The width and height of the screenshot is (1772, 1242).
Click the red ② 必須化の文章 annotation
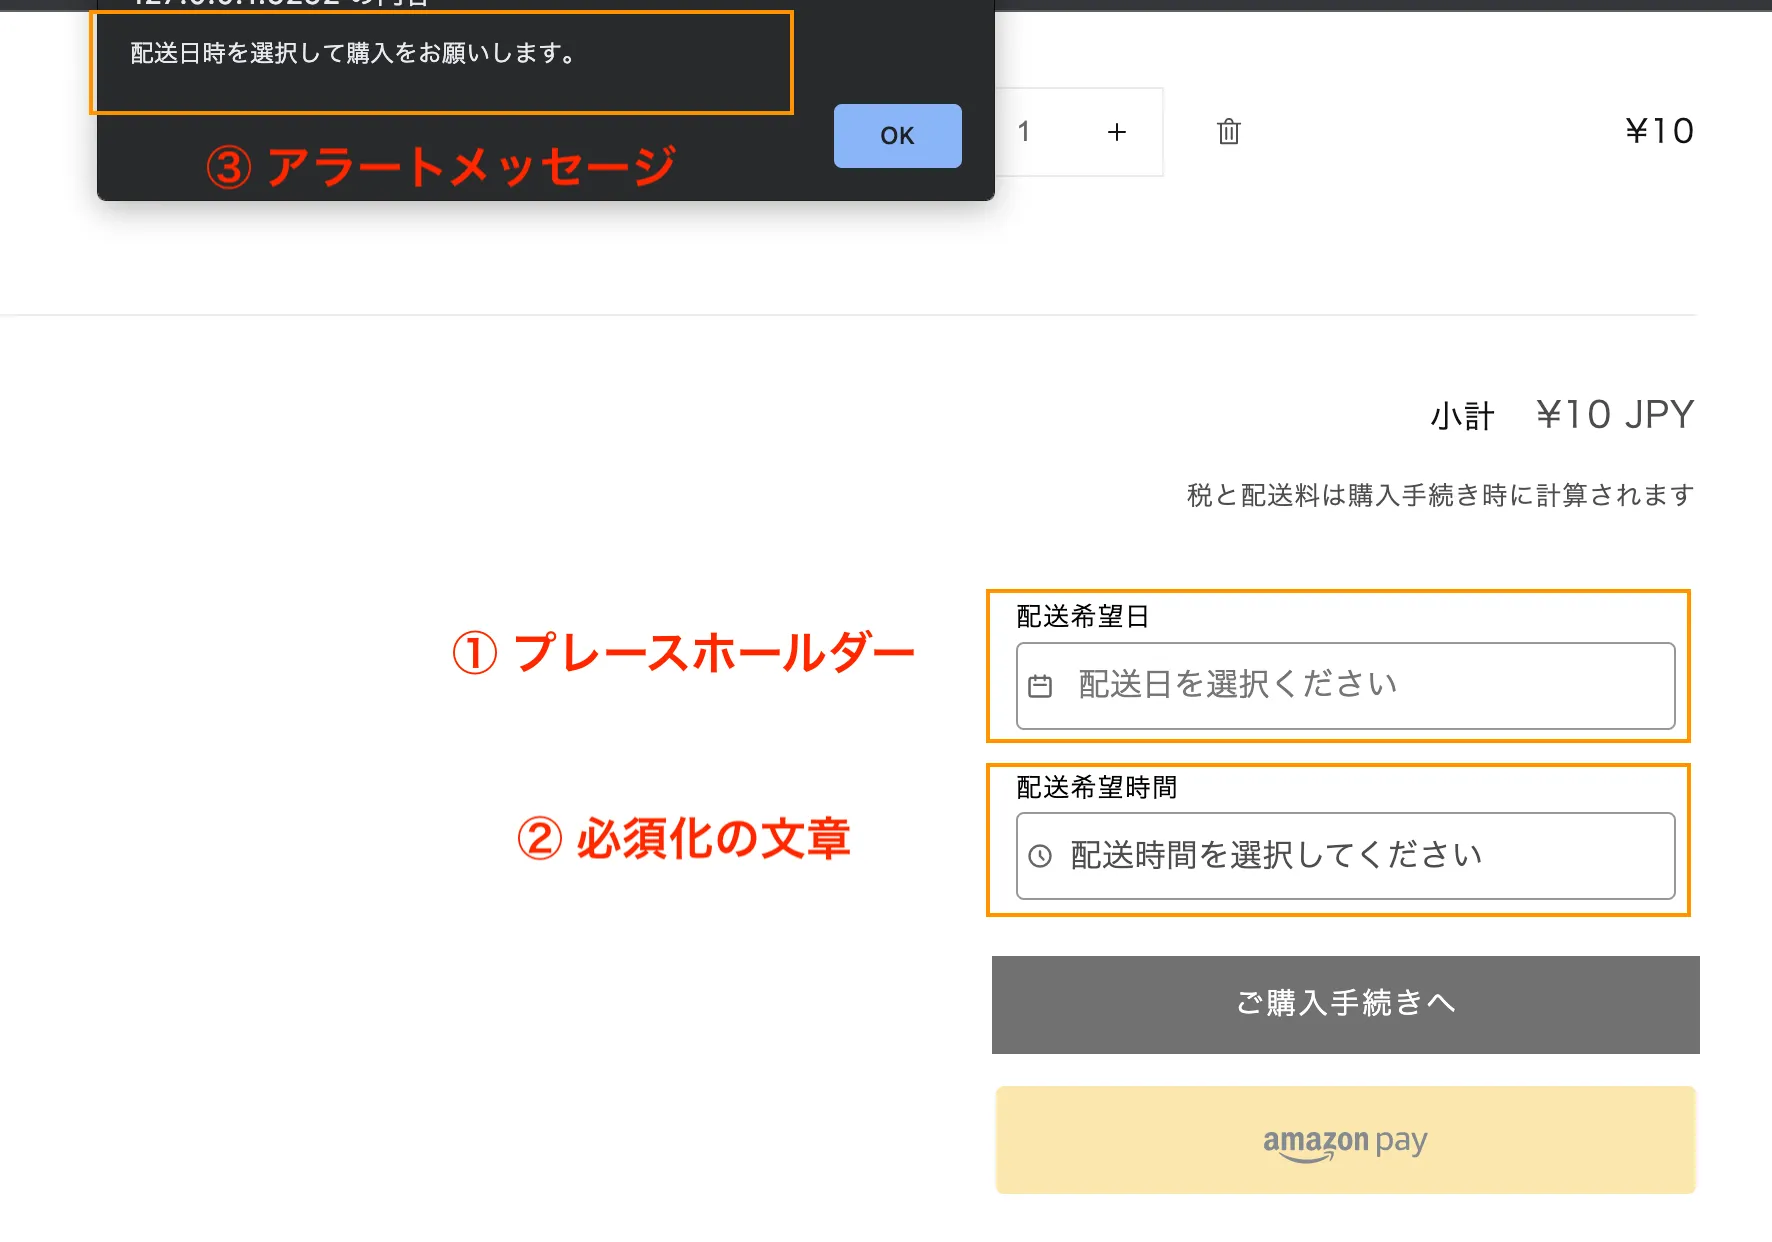coord(683,838)
